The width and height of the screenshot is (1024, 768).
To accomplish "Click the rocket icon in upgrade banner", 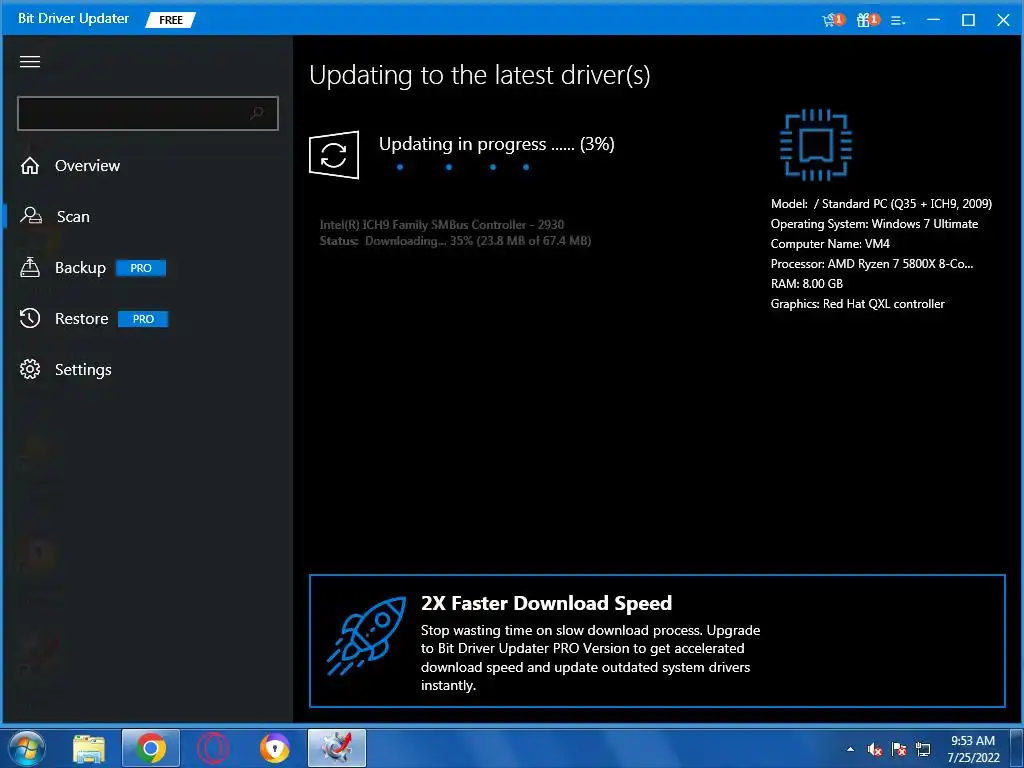I will click(366, 636).
